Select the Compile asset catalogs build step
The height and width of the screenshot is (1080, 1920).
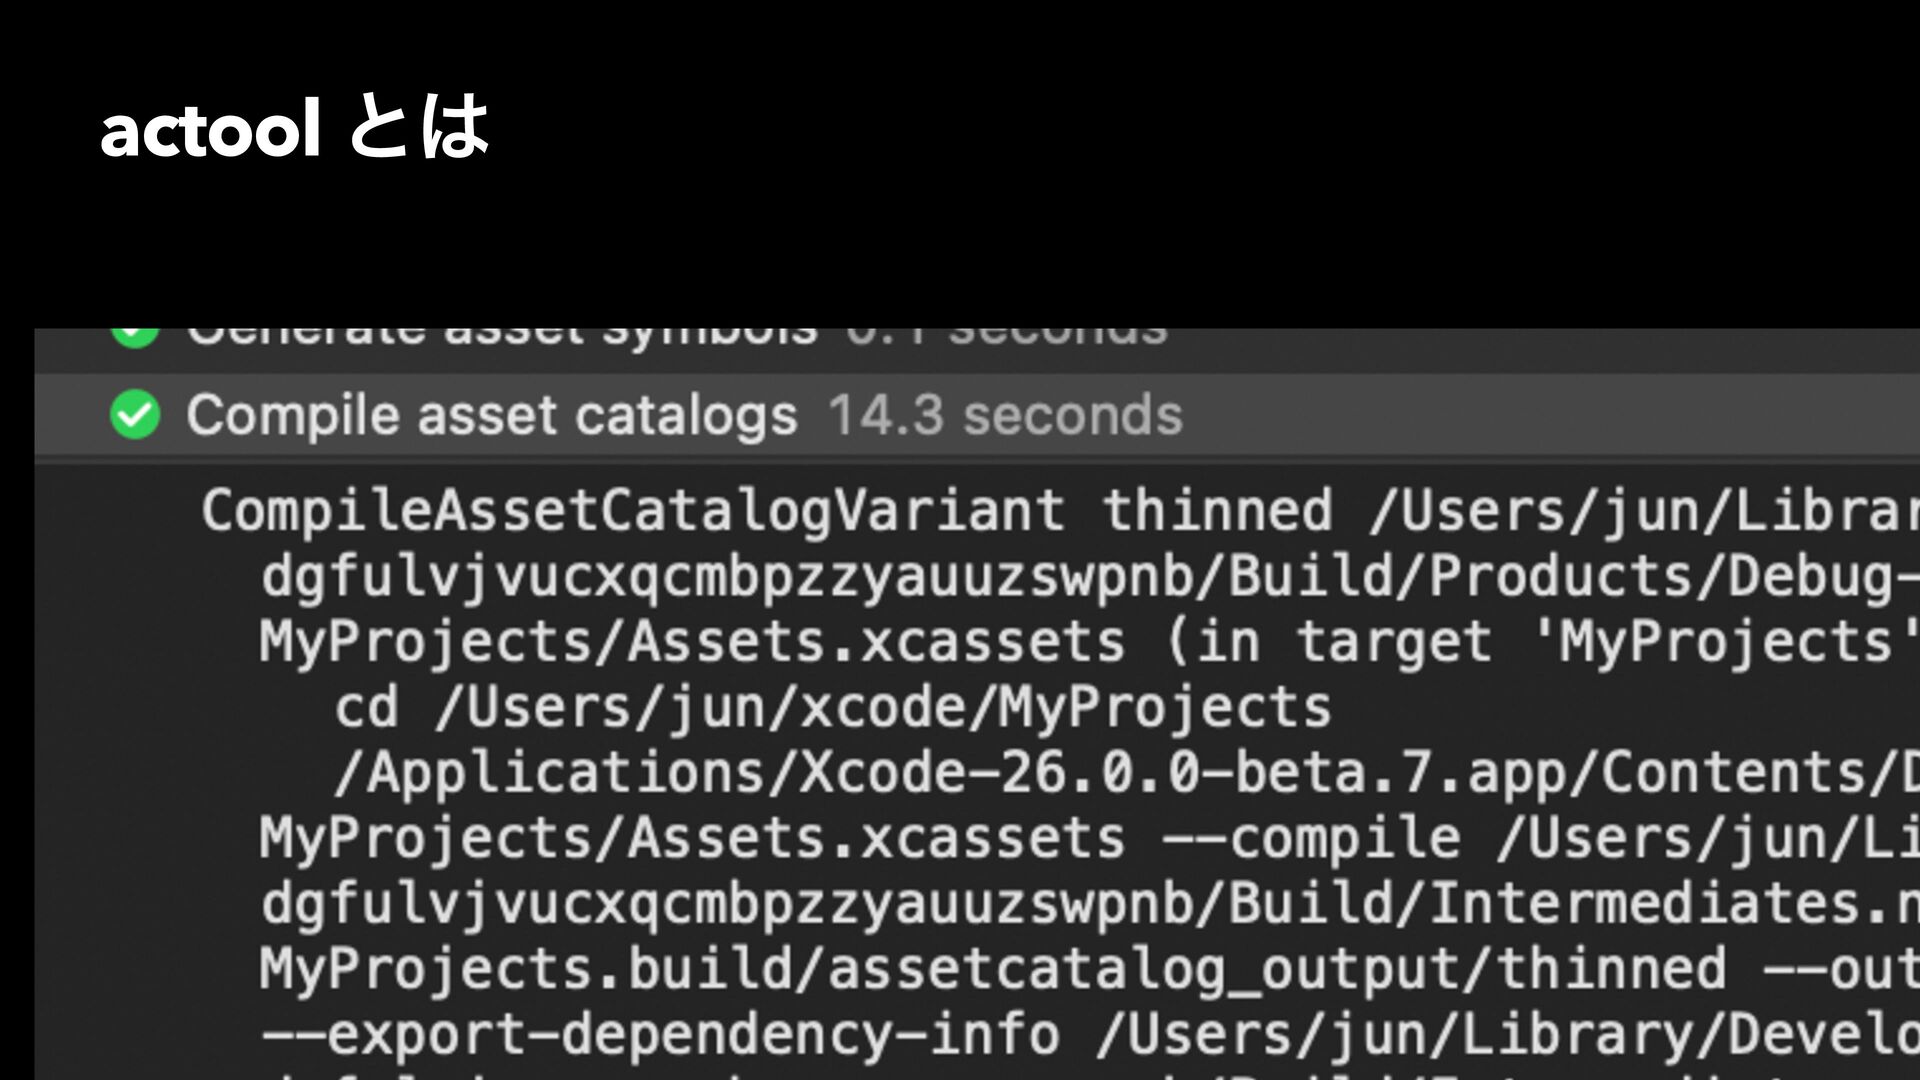tap(977, 415)
